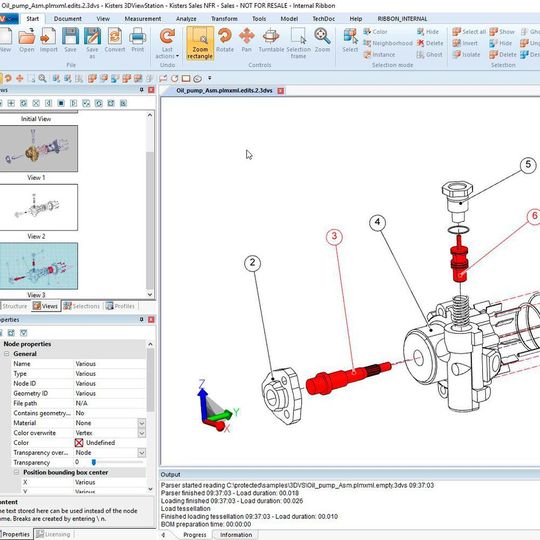Select the Turntable control
The width and height of the screenshot is (540, 540).
pos(271,40)
